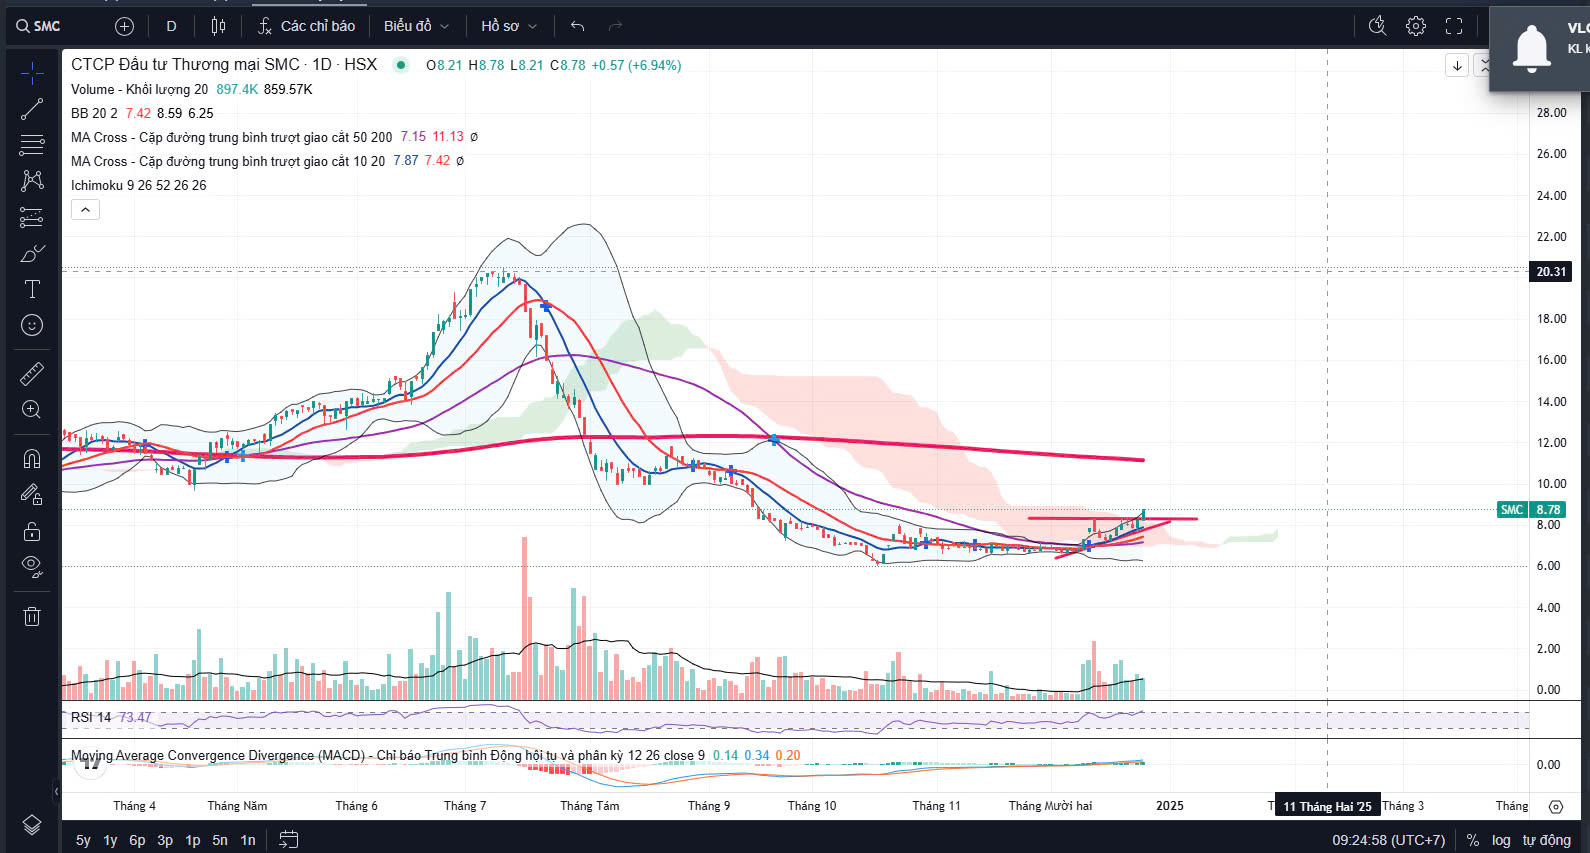This screenshot has height=853, width=1590.
Task: Select the Ichimoku 9 26 52 26 26 legend
Action: click(x=138, y=185)
